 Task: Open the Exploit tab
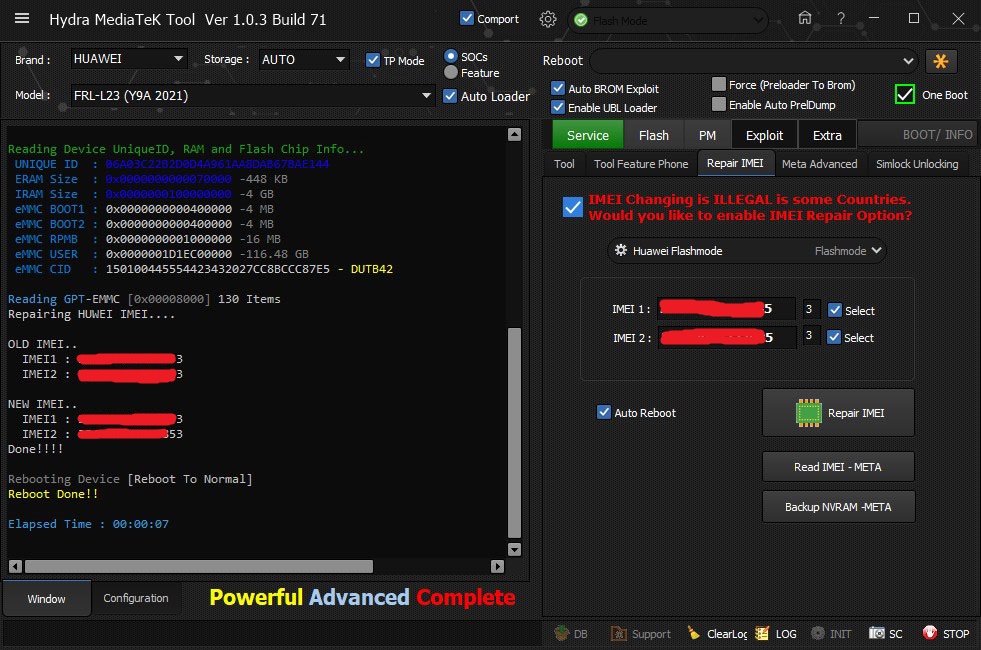coord(764,135)
